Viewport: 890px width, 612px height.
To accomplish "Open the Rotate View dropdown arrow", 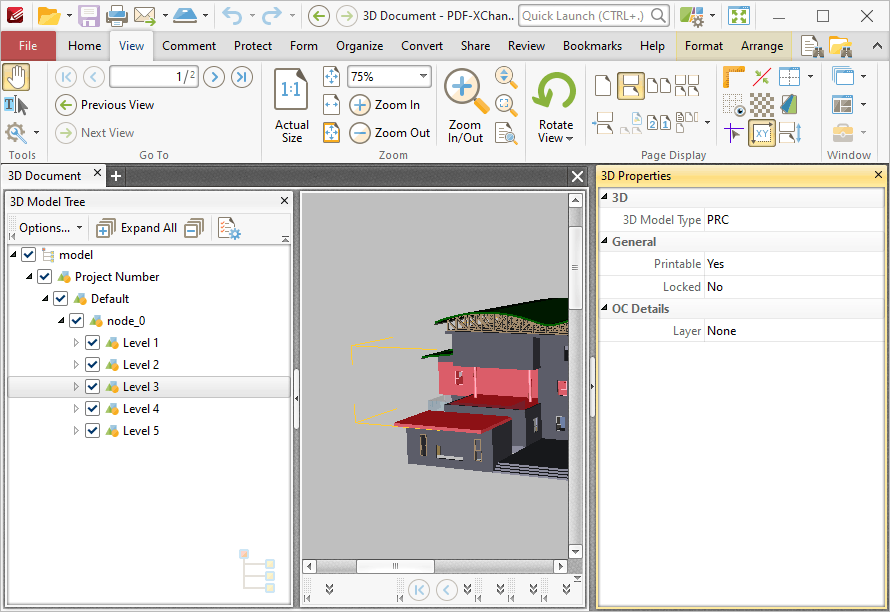I will [x=569, y=139].
